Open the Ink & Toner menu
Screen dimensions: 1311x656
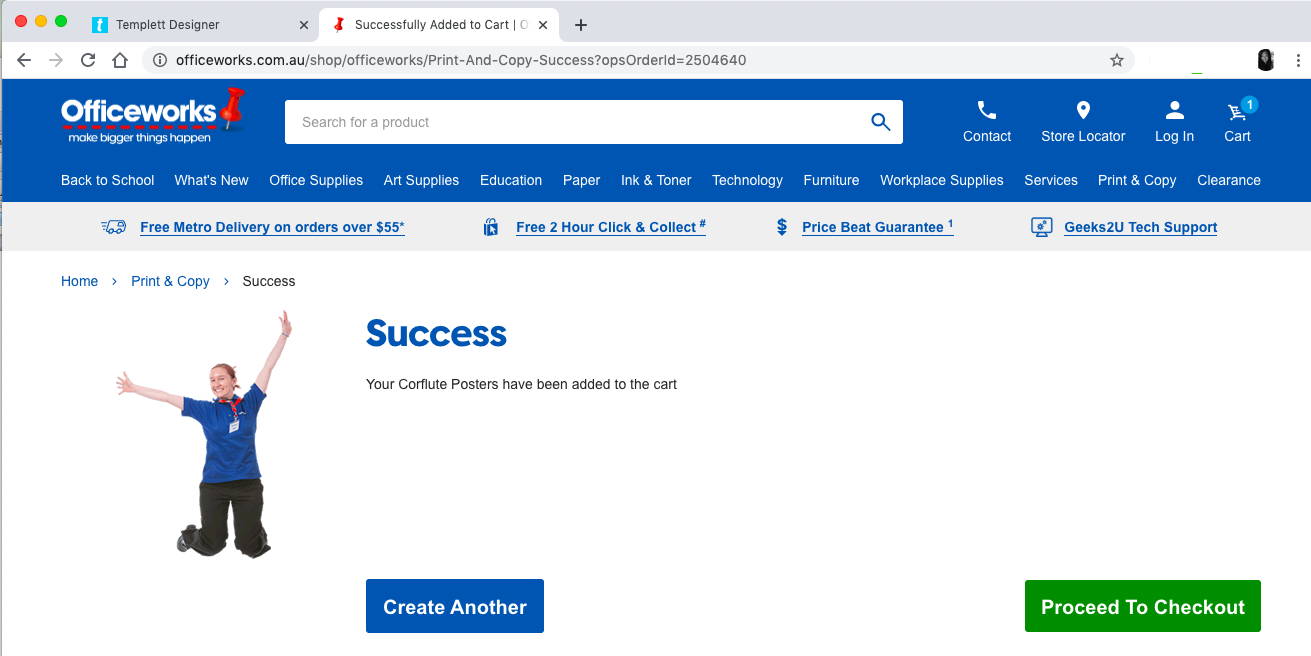[656, 180]
